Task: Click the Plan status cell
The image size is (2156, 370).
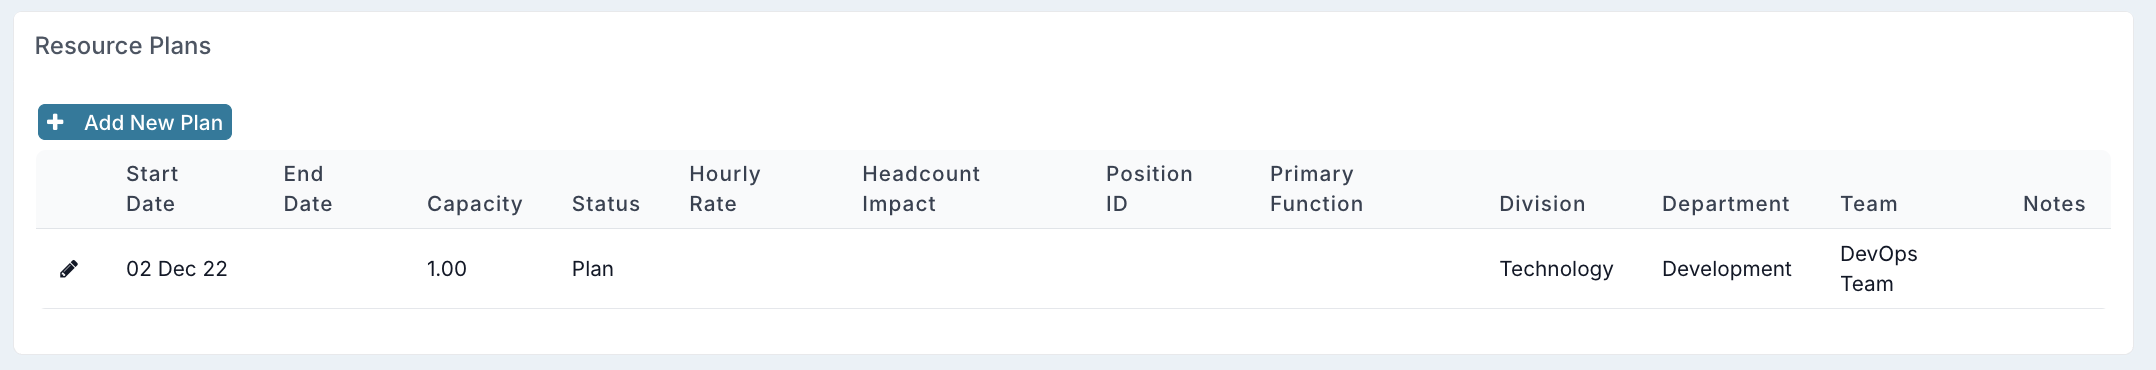Action: click(x=593, y=269)
